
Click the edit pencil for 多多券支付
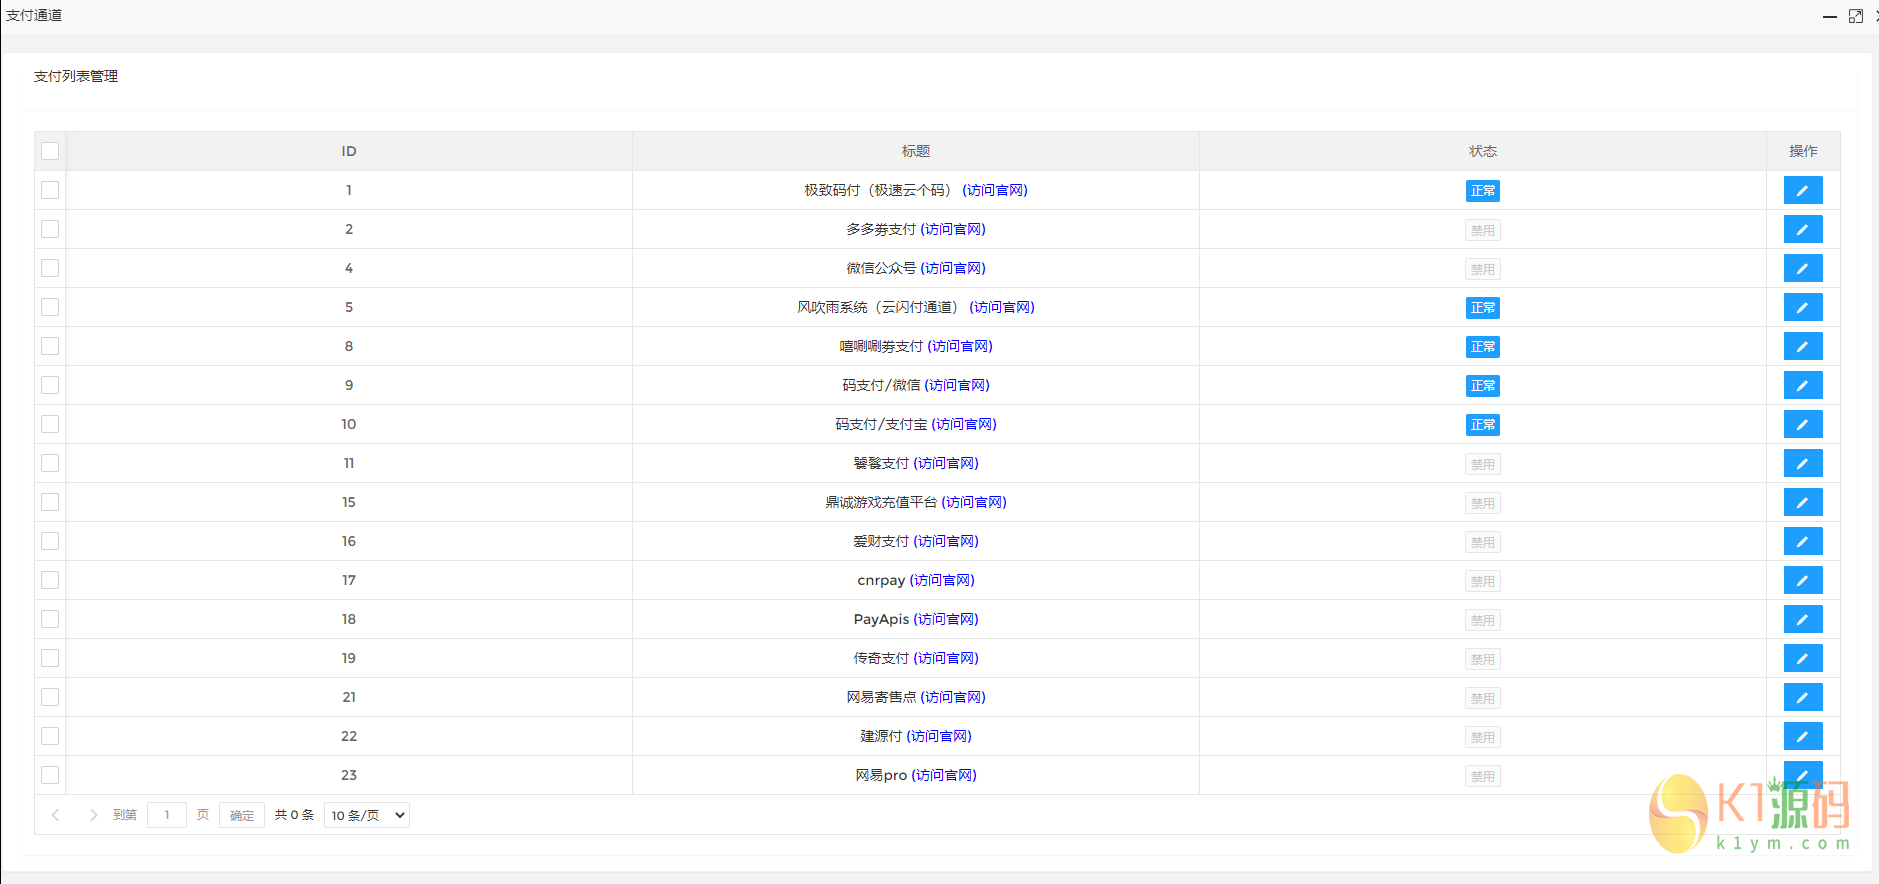click(1802, 229)
